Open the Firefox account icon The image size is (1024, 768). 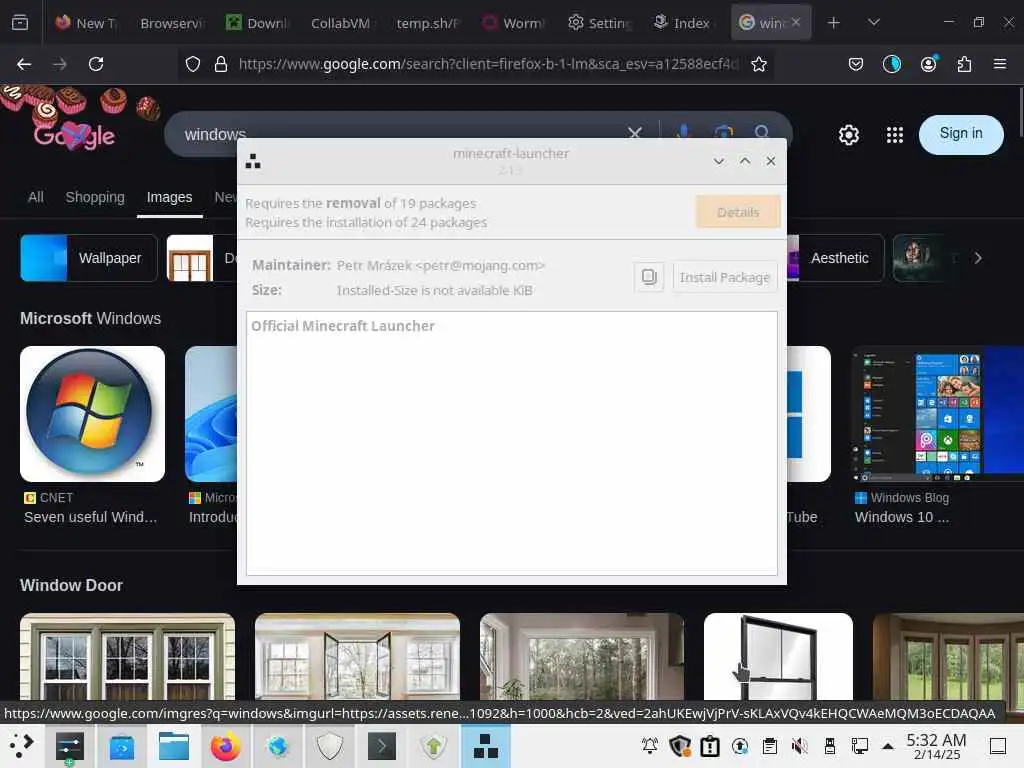coord(928,64)
